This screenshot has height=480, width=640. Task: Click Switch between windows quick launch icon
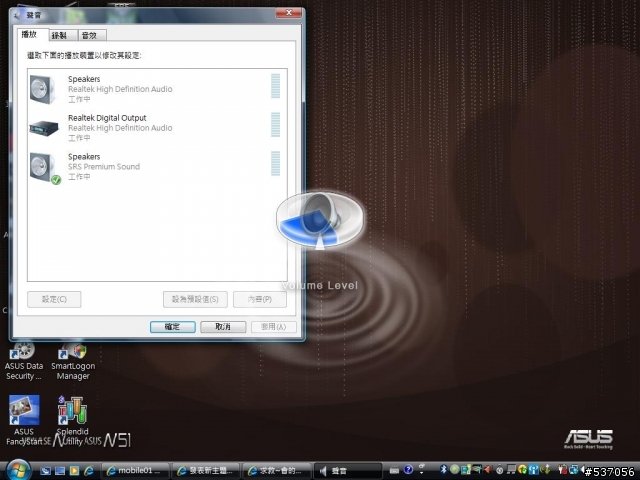click(45, 471)
